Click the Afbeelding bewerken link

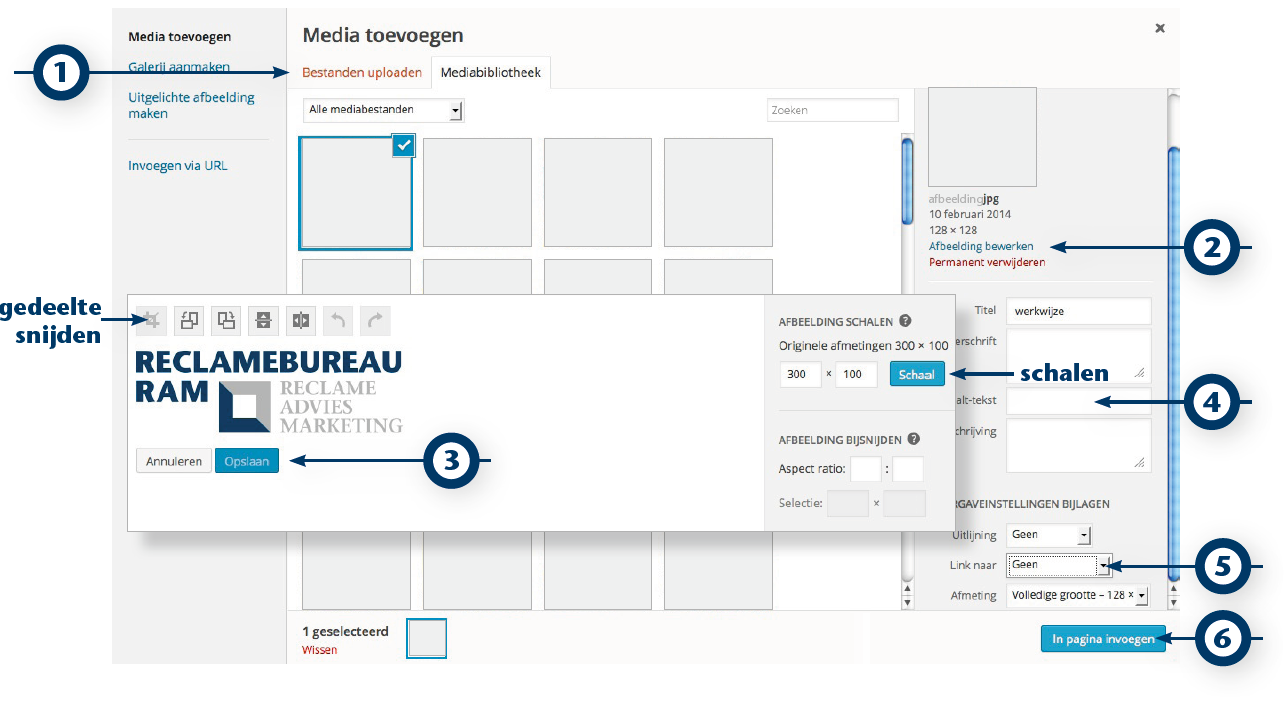981,246
